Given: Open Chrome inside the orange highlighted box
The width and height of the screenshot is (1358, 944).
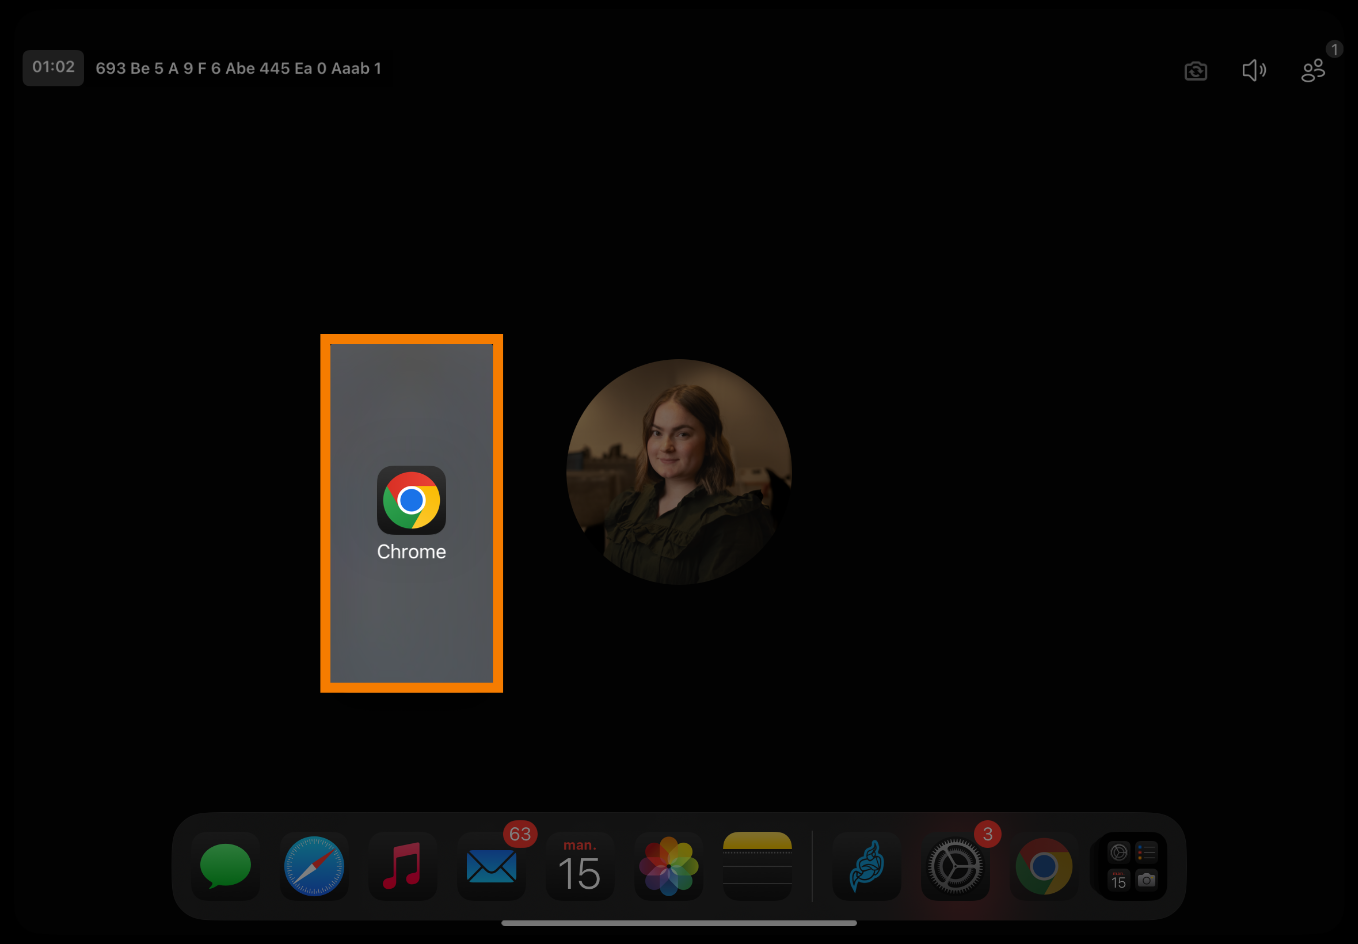Looking at the screenshot, I should pyautogui.click(x=411, y=500).
